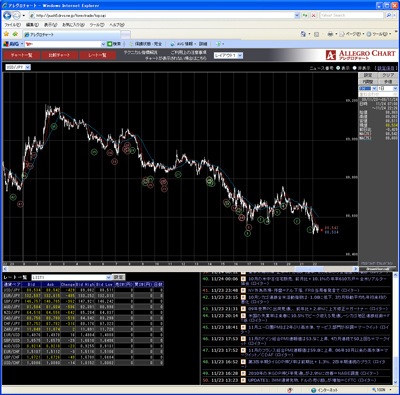Click the news list scroll down arrow
Viewport: 400px width, 395px height.
pyautogui.click(x=396, y=382)
